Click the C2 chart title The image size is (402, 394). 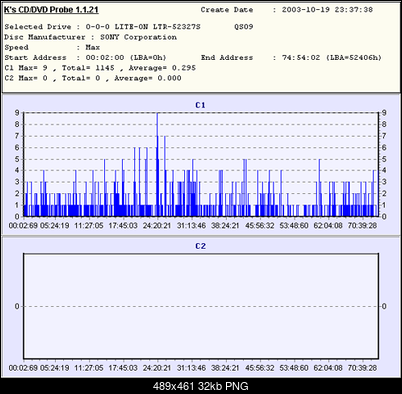(200, 246)
